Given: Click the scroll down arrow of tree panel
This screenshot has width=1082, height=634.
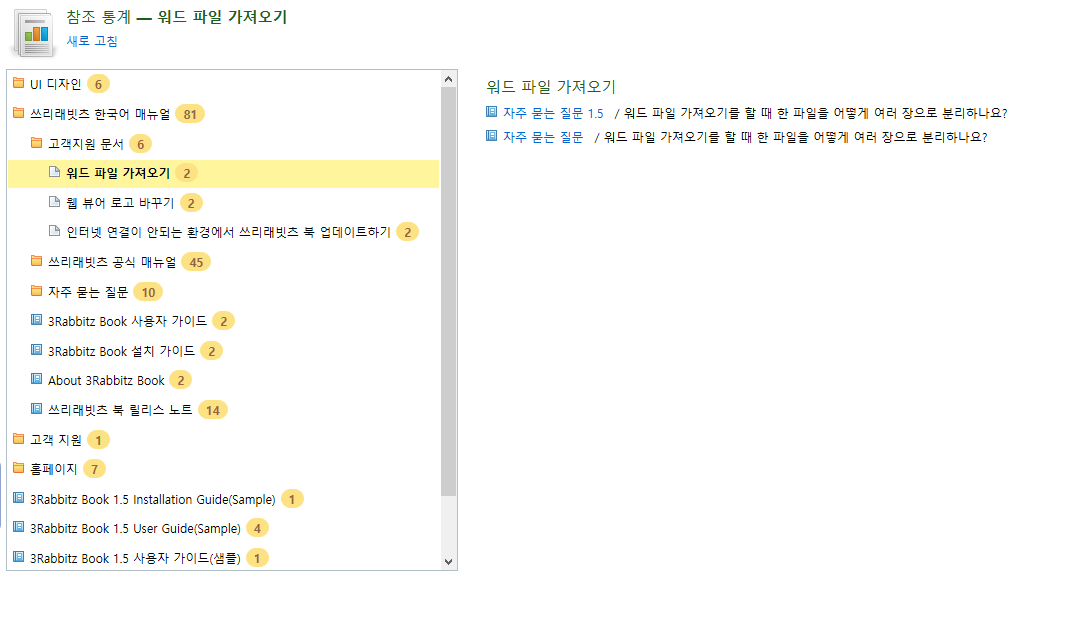Looking at the screenshot, I should 449,562.
